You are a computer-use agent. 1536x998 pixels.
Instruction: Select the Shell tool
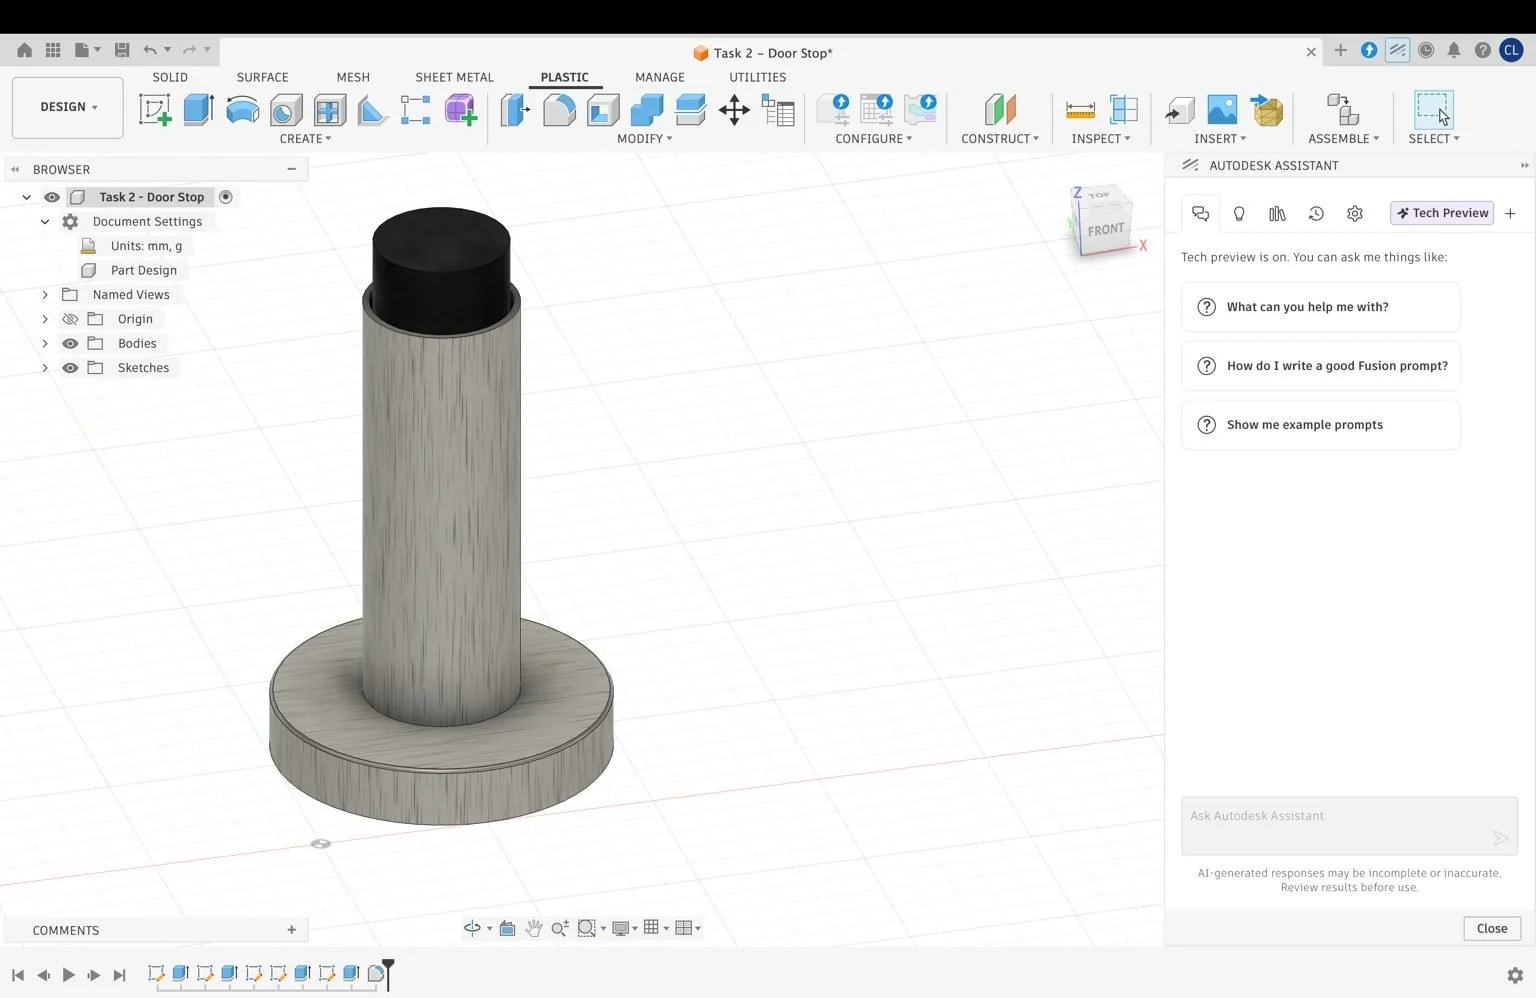click(603, 109)
